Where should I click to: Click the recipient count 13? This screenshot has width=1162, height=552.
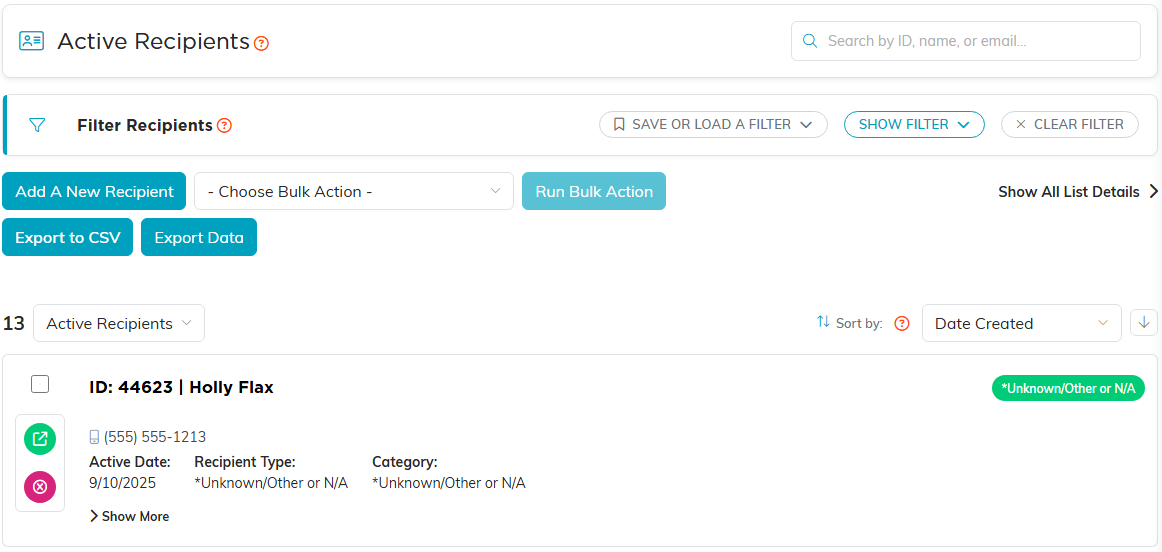click(x=13, y=324)
